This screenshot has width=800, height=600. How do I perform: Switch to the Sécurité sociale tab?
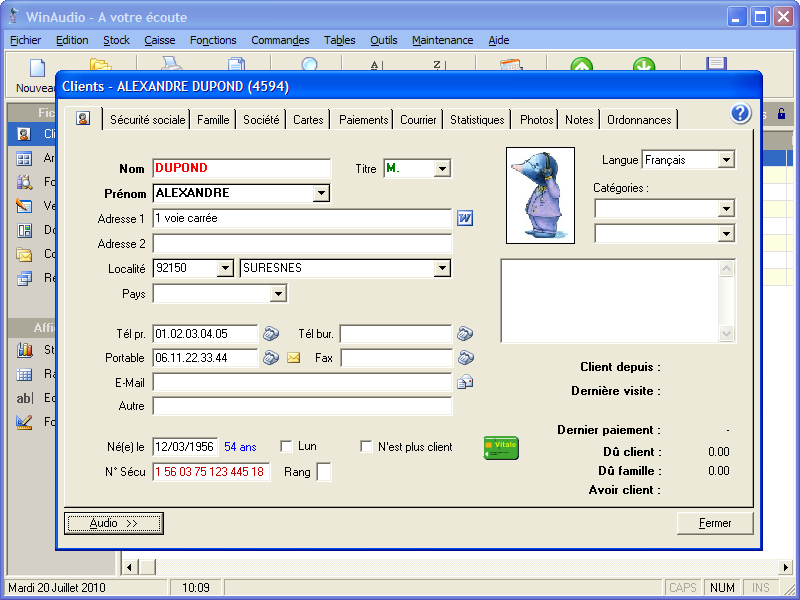pos(148,120)
